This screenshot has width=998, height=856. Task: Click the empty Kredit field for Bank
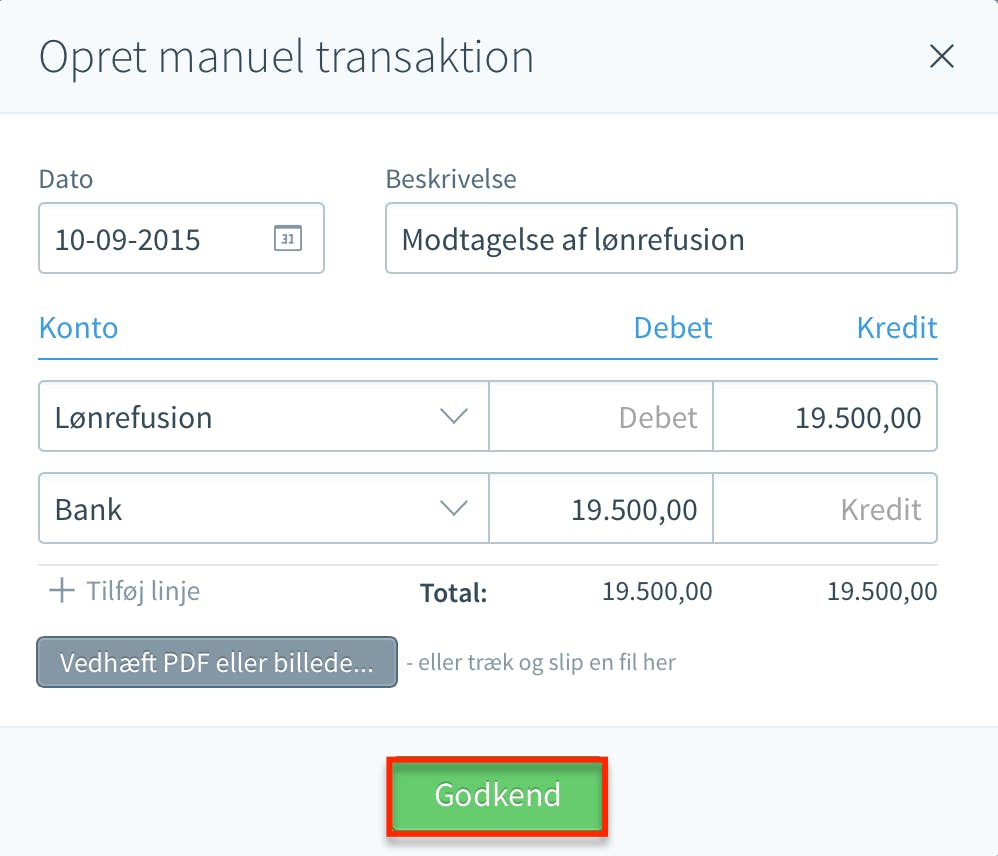point(825,508)
